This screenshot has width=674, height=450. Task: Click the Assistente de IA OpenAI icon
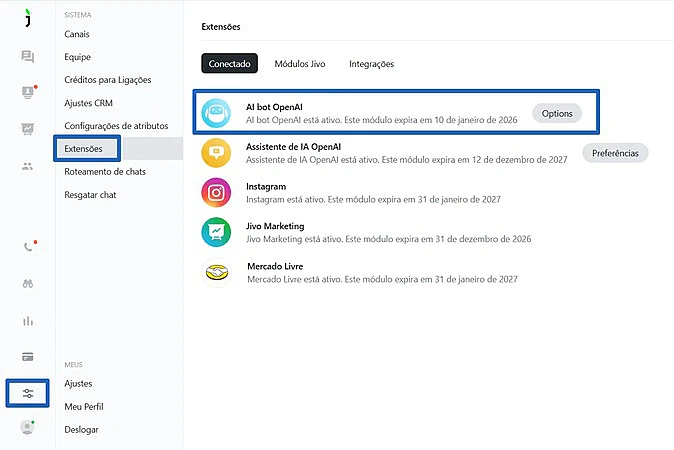point(216,153)
